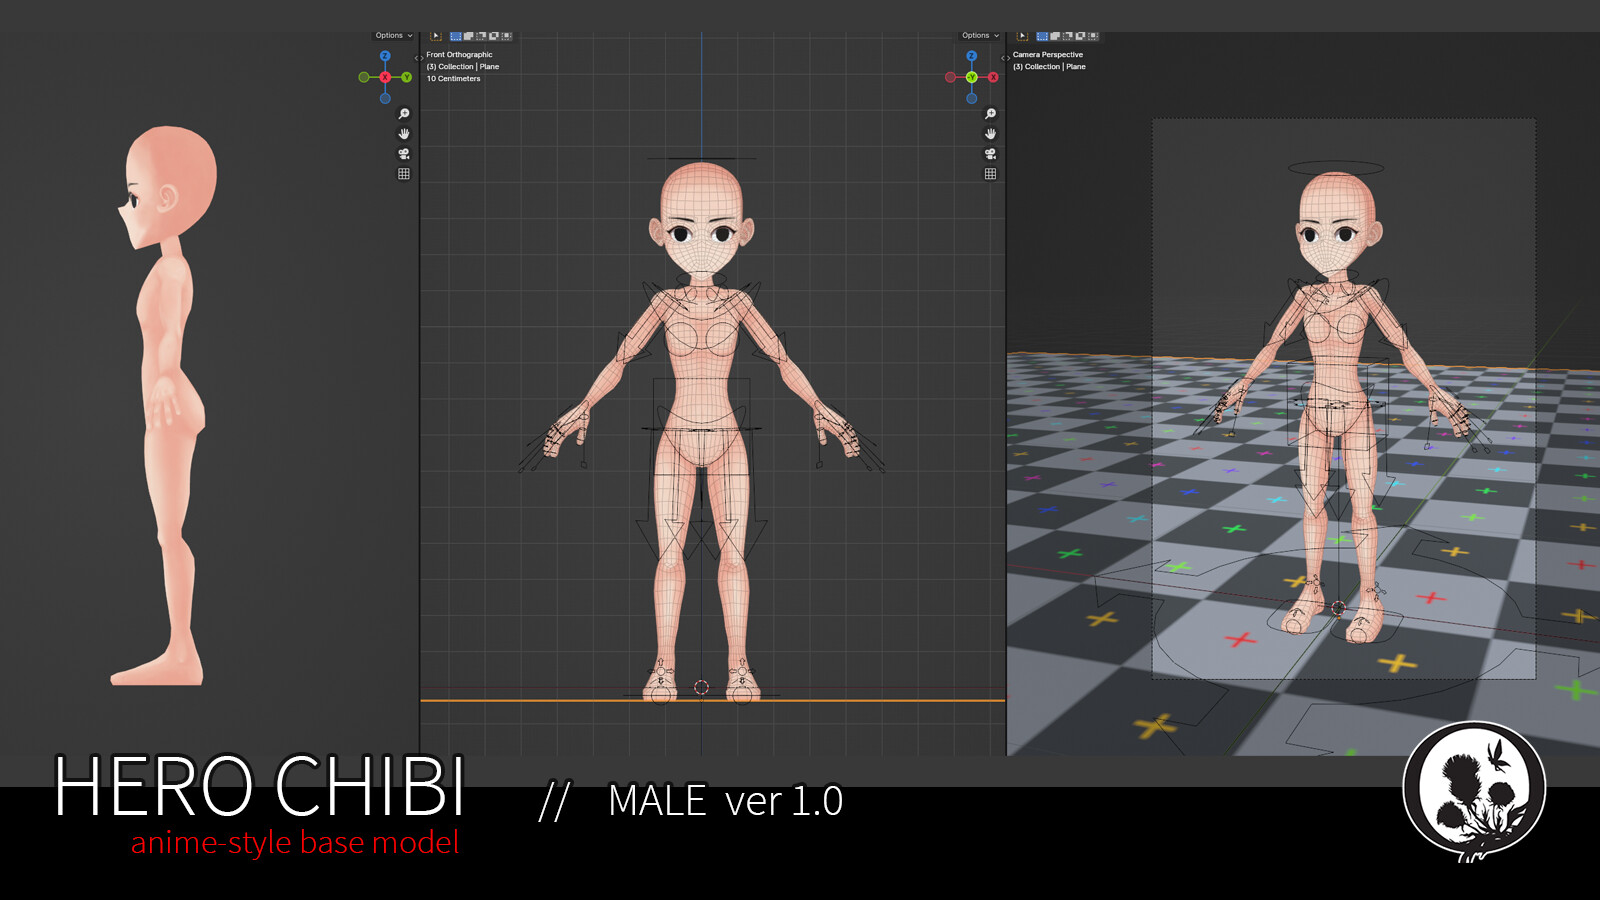1600x900 pixels.
Task: Toggle orthographic grid icon in Camera viewport
Action: tap(991, 174)
